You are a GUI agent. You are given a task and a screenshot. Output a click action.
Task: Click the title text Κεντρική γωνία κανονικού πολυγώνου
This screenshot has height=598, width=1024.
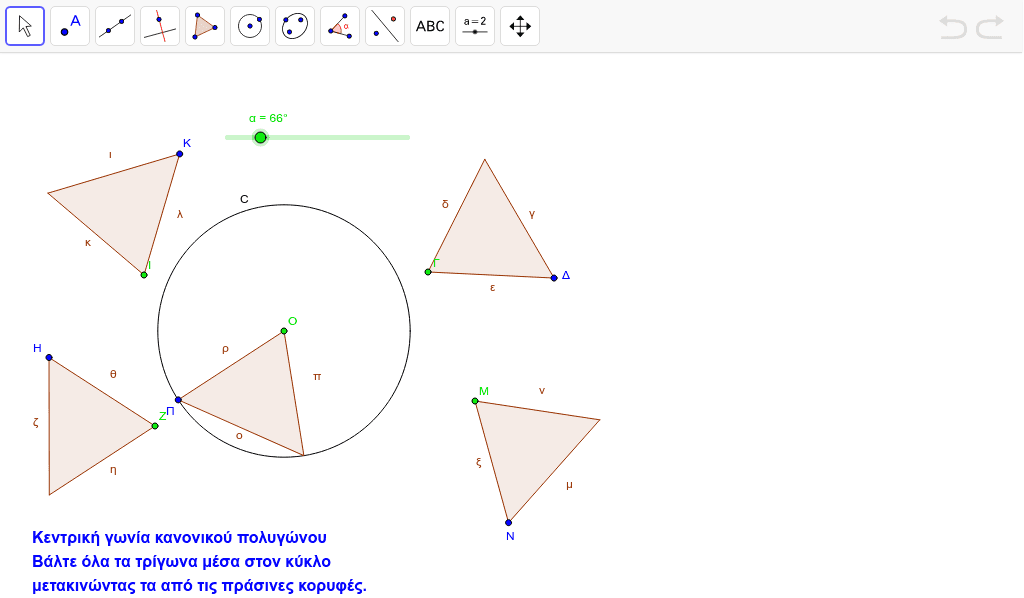[x=180, y=537]
